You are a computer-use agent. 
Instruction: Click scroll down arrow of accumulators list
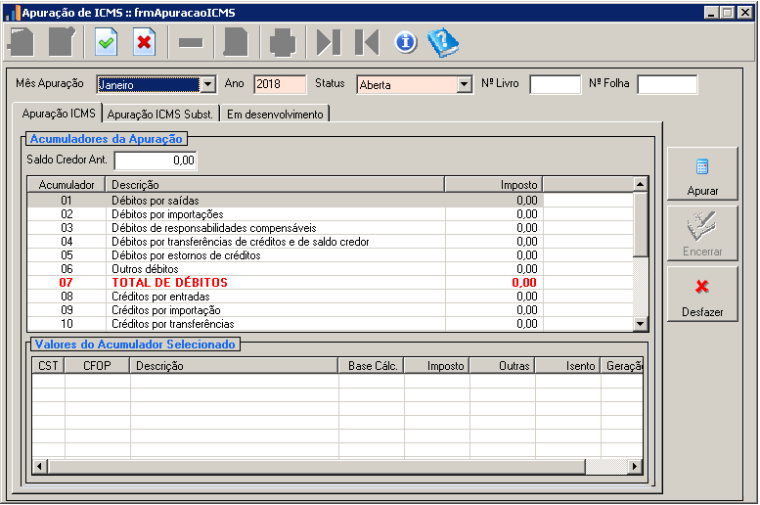coord(640,324)
